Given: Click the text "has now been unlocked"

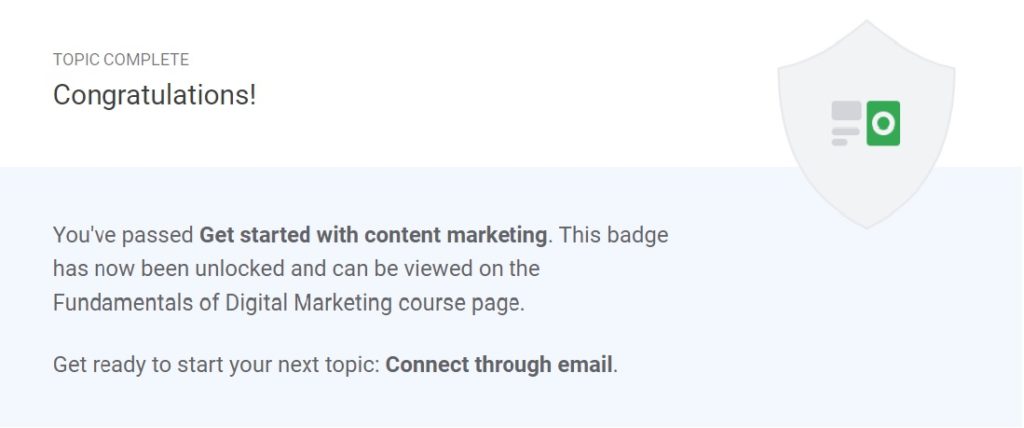Looking at the screenshot, I should 169,269.
